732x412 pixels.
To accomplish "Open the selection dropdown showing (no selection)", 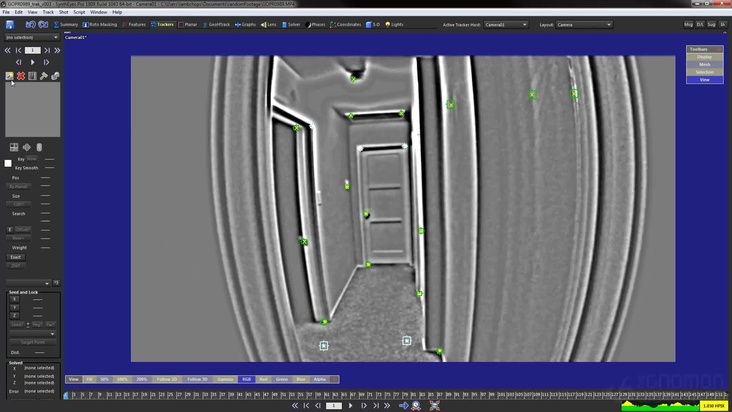I will (31, 37).
